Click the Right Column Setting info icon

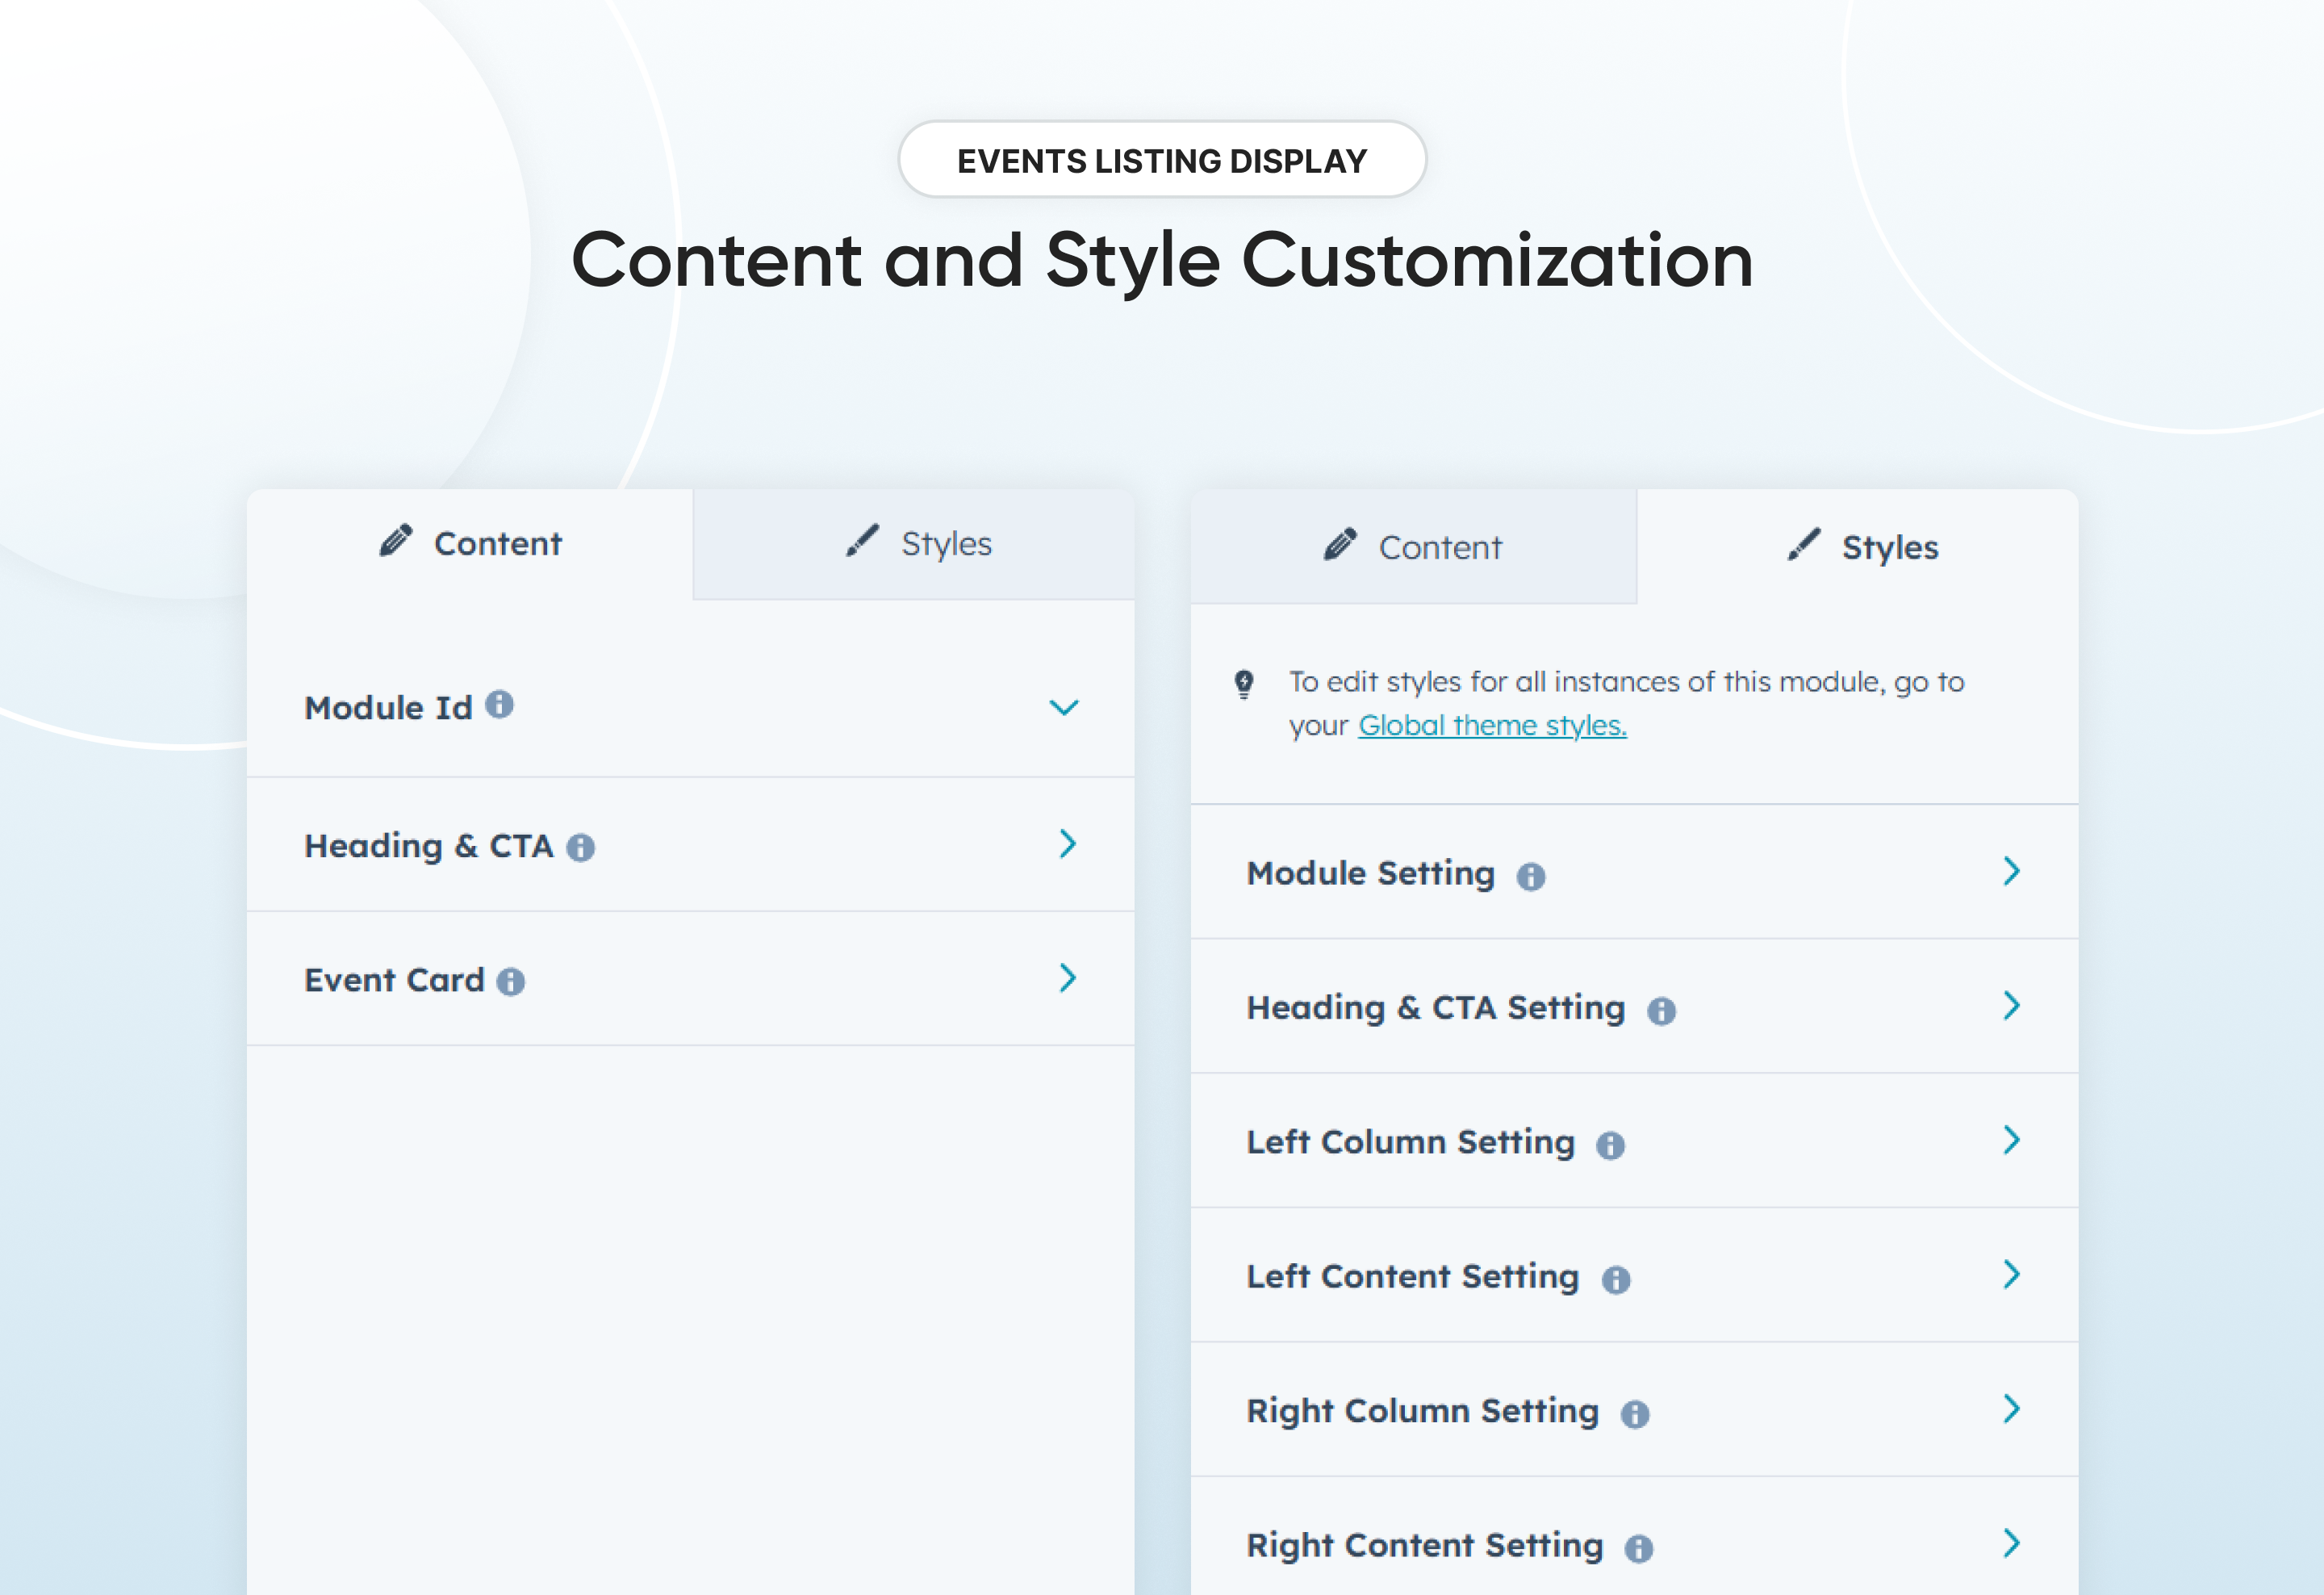pos(1635,1414)
